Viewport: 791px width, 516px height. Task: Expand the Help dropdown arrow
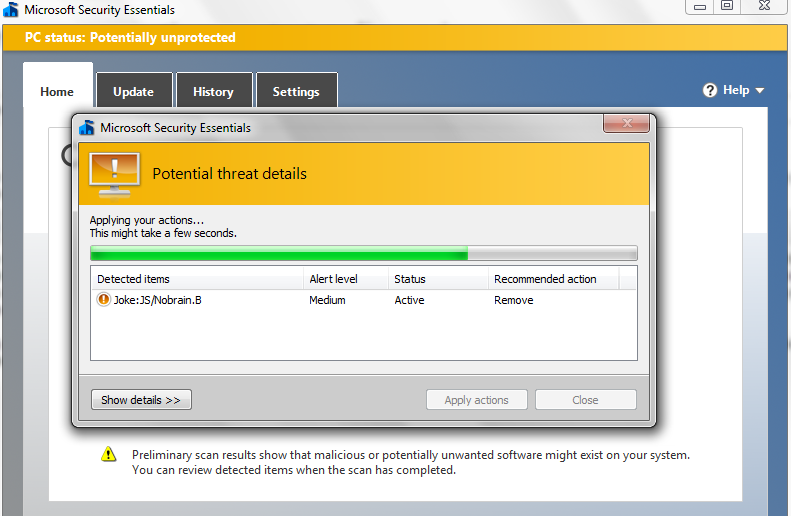tap(760, 91)
